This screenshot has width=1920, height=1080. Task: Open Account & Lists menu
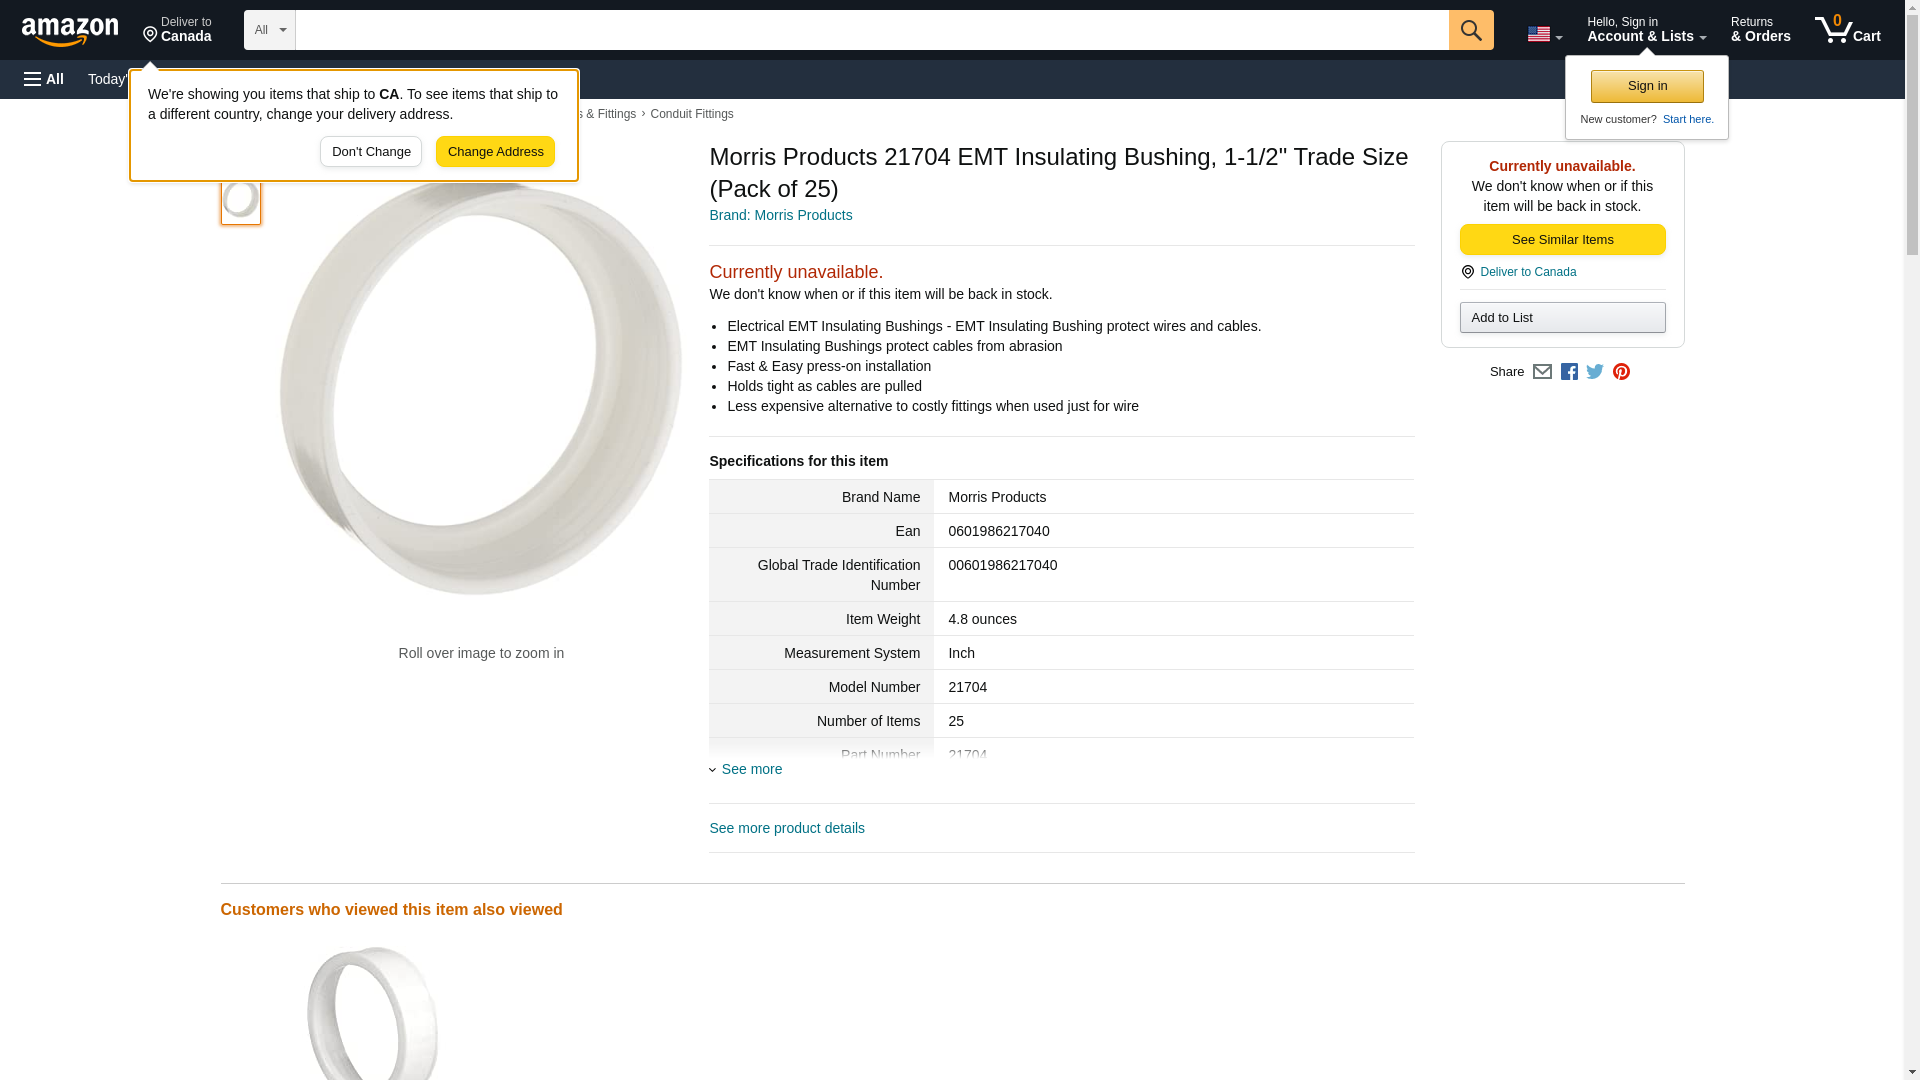[1646, 30]
